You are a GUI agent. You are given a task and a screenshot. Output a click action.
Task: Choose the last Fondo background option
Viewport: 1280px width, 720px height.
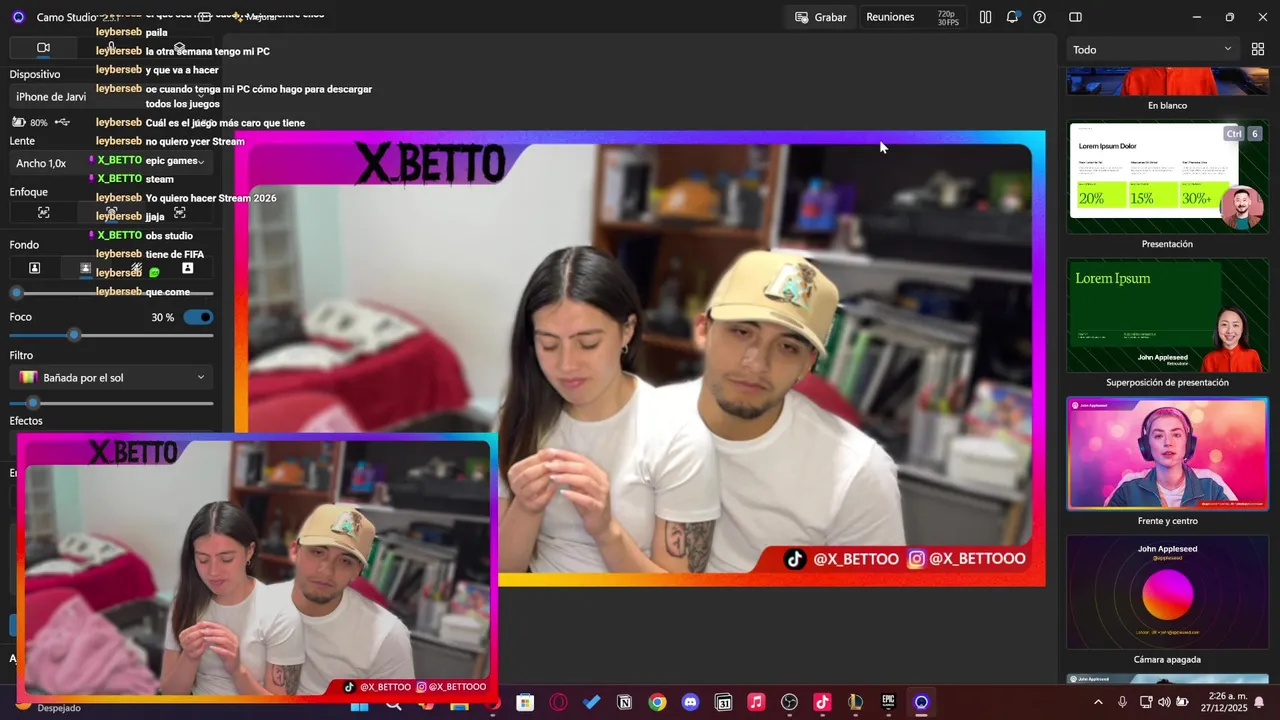[x=187, y=268]
